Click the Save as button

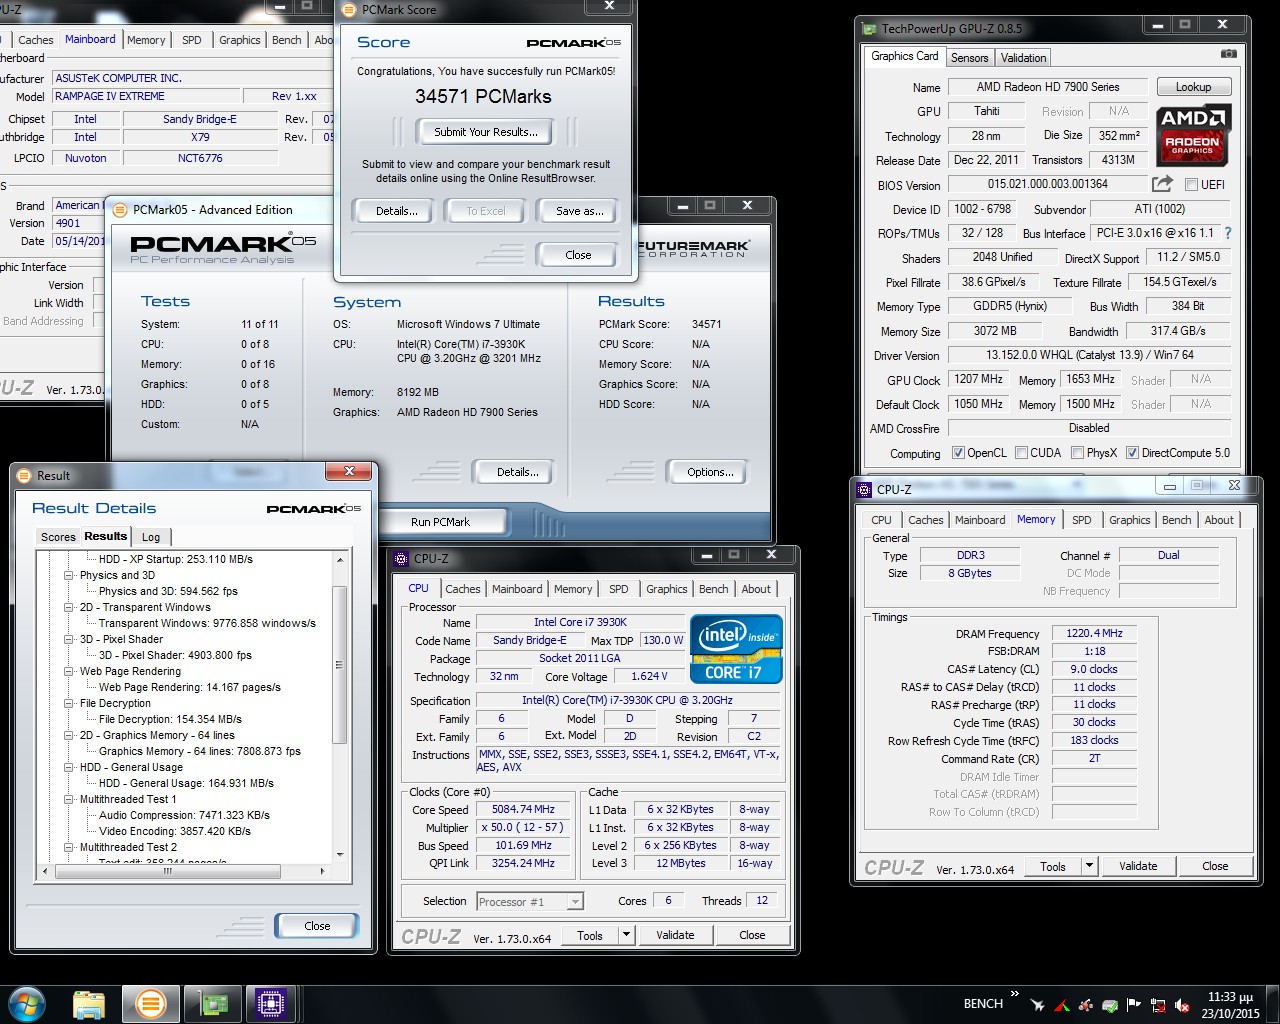579,211
